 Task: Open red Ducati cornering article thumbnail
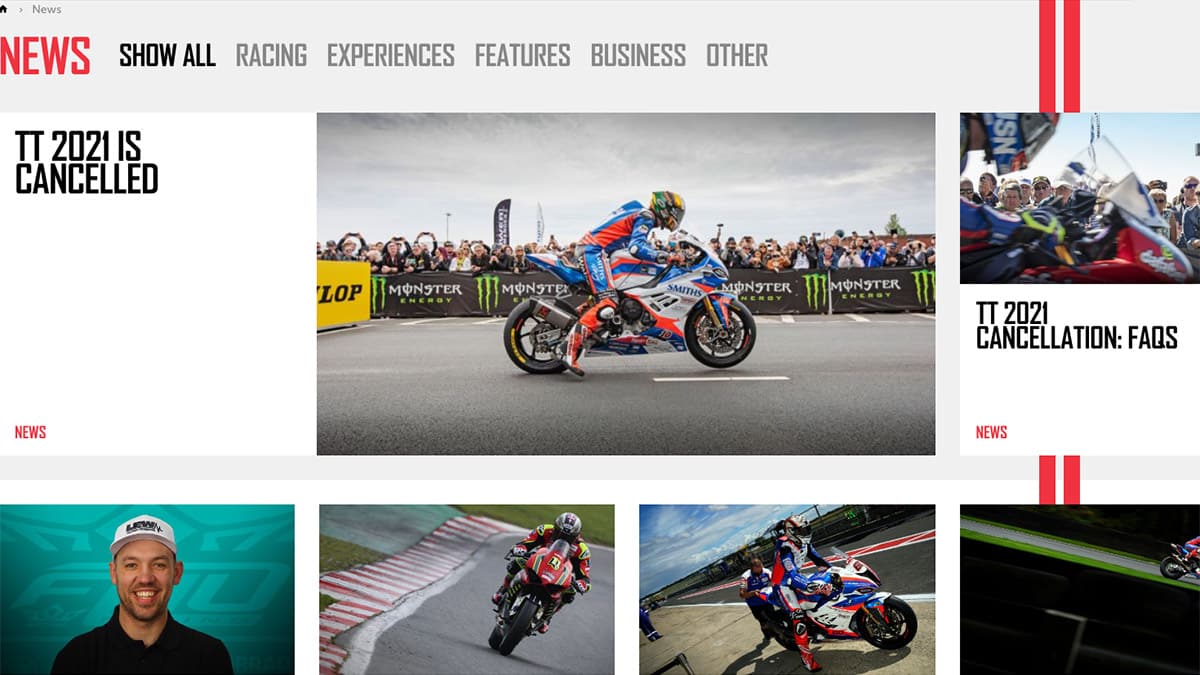tap(467, 590)
